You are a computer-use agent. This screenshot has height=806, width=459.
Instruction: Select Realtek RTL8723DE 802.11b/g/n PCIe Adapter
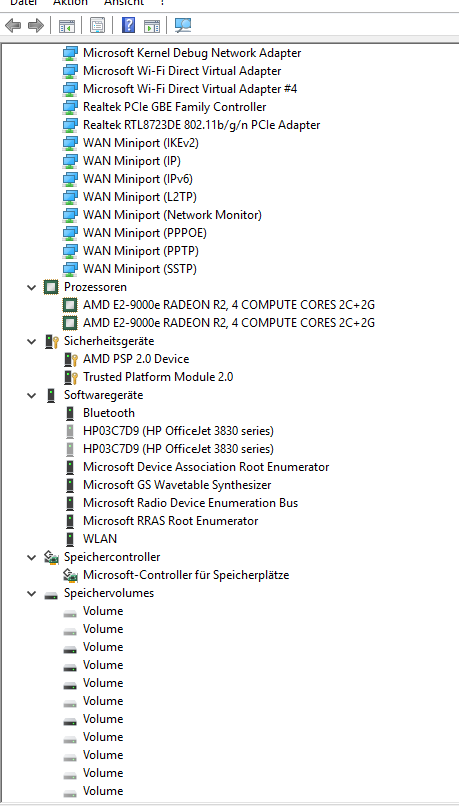pyautogui.click(x=201, y=125)
